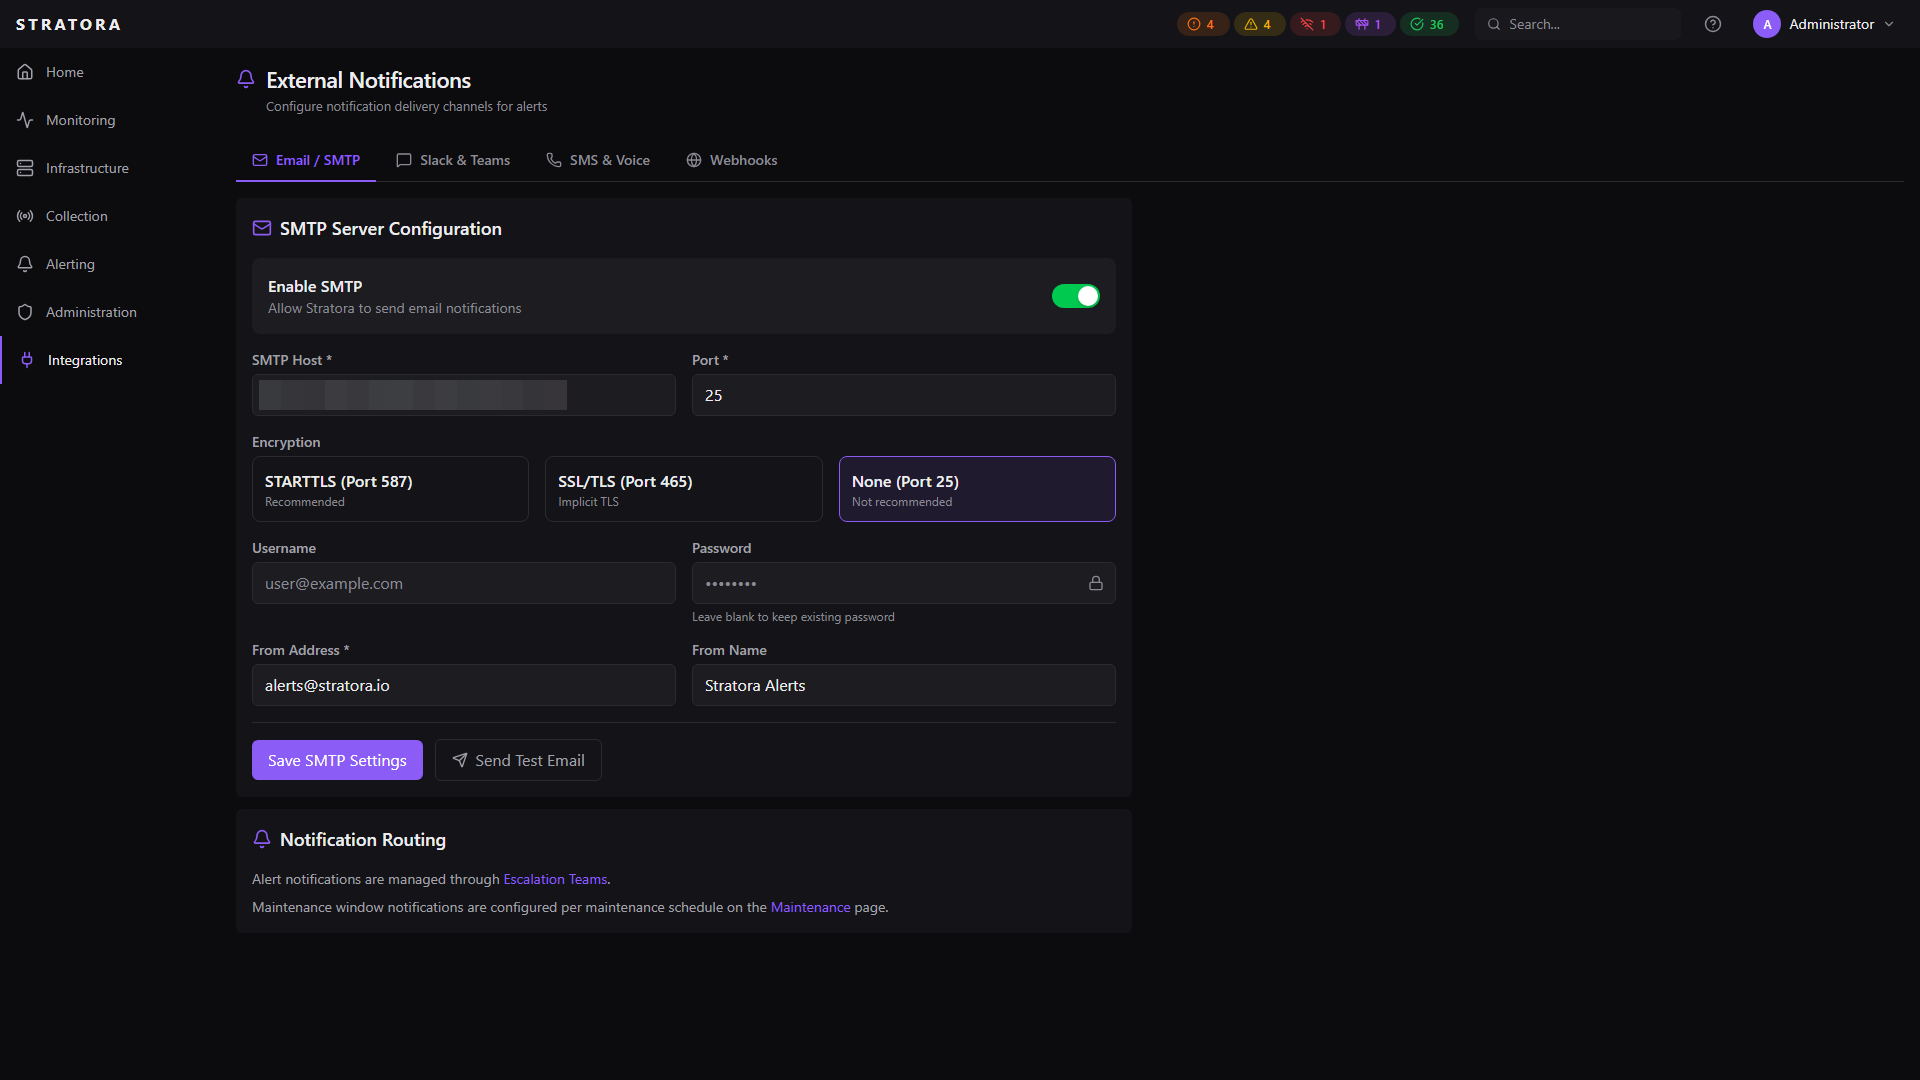The image size is (1920, 1080).
Task: Click Save SMTP Settings button
Action: pos(337,760)
